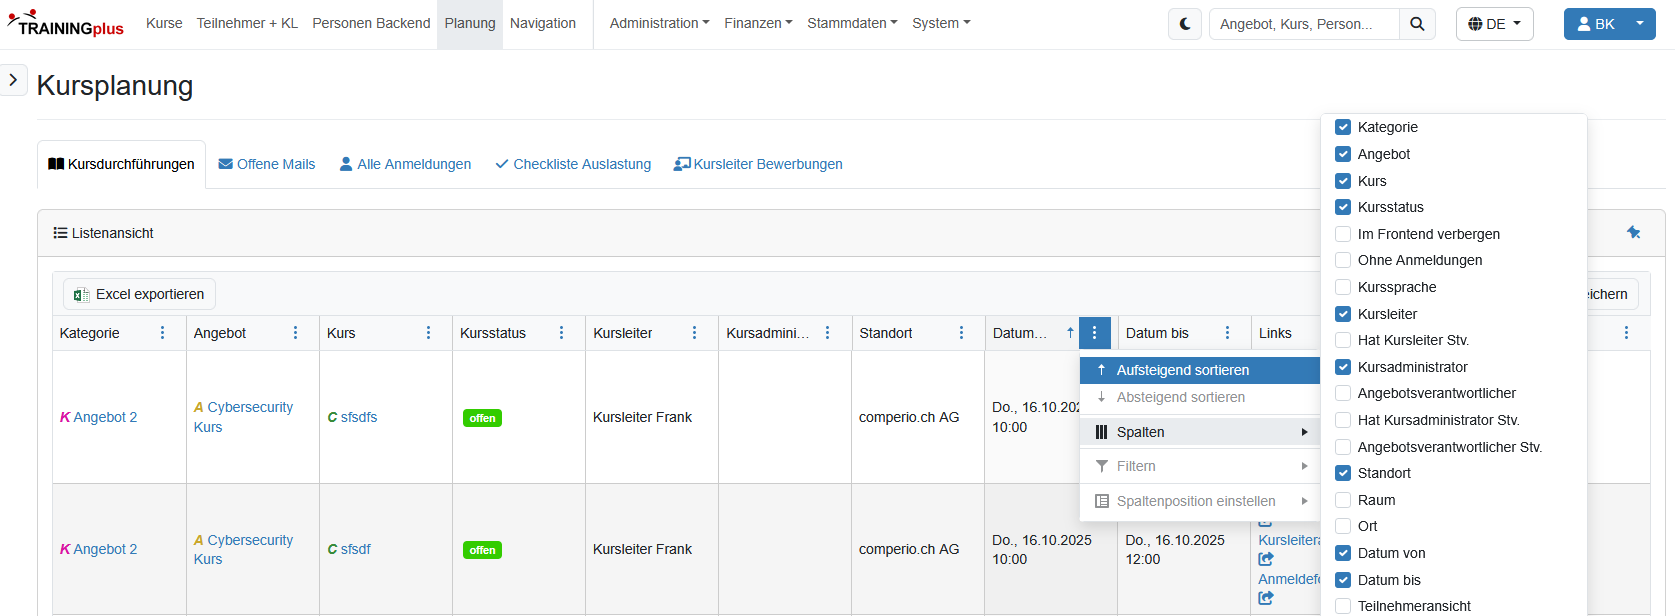The width and height of the screenshot is (1675, 616).
Task: Open Standort column three-dot menu
Action: [962, 333]
